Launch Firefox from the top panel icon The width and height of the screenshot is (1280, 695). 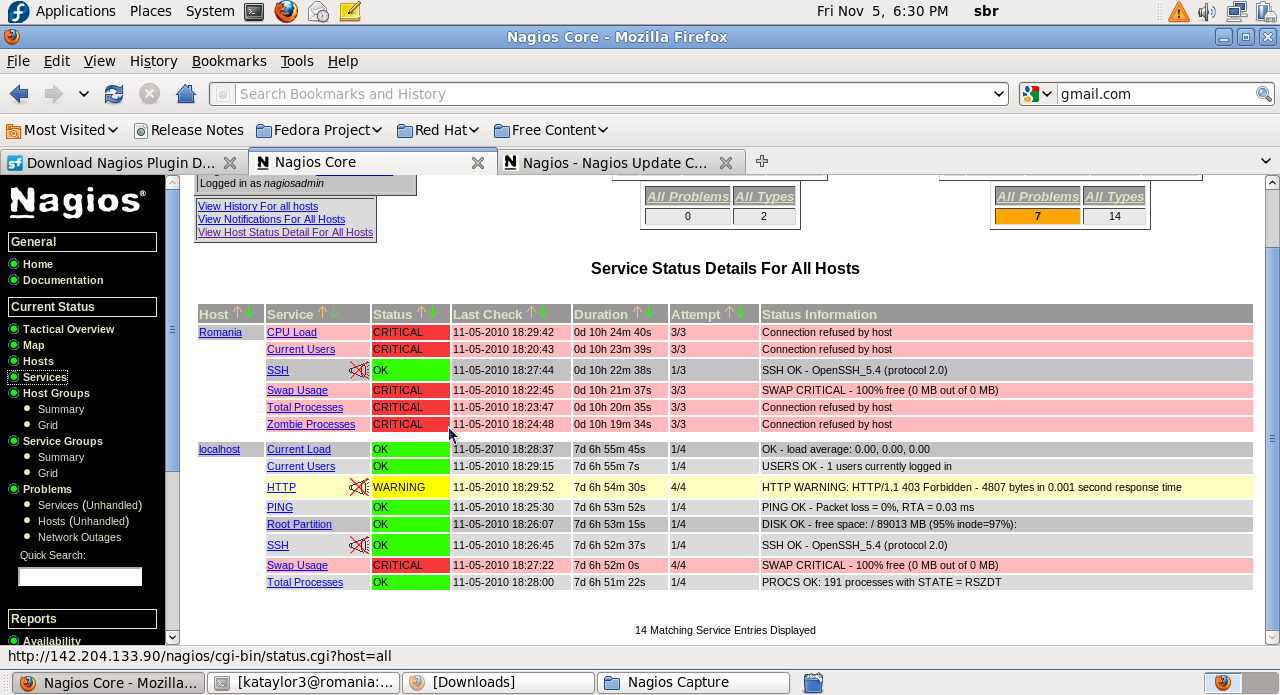tap(286, 12)
